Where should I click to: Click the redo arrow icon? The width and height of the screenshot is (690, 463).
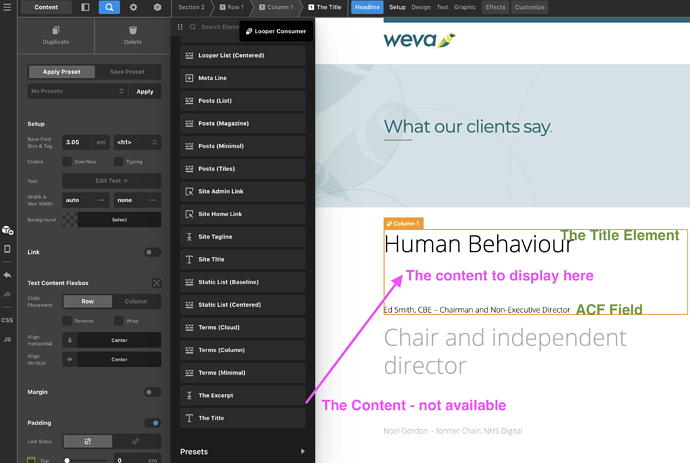[x=7, y=294]
